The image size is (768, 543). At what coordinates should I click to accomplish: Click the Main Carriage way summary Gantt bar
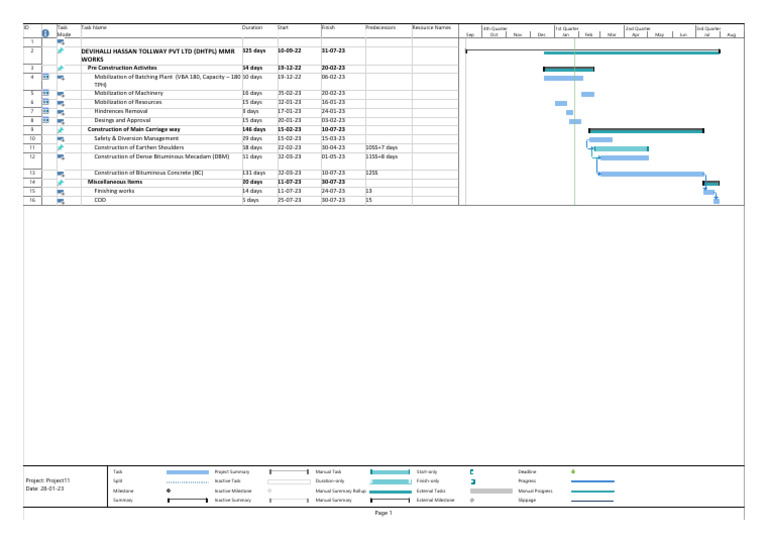click(x=646, y=131)
